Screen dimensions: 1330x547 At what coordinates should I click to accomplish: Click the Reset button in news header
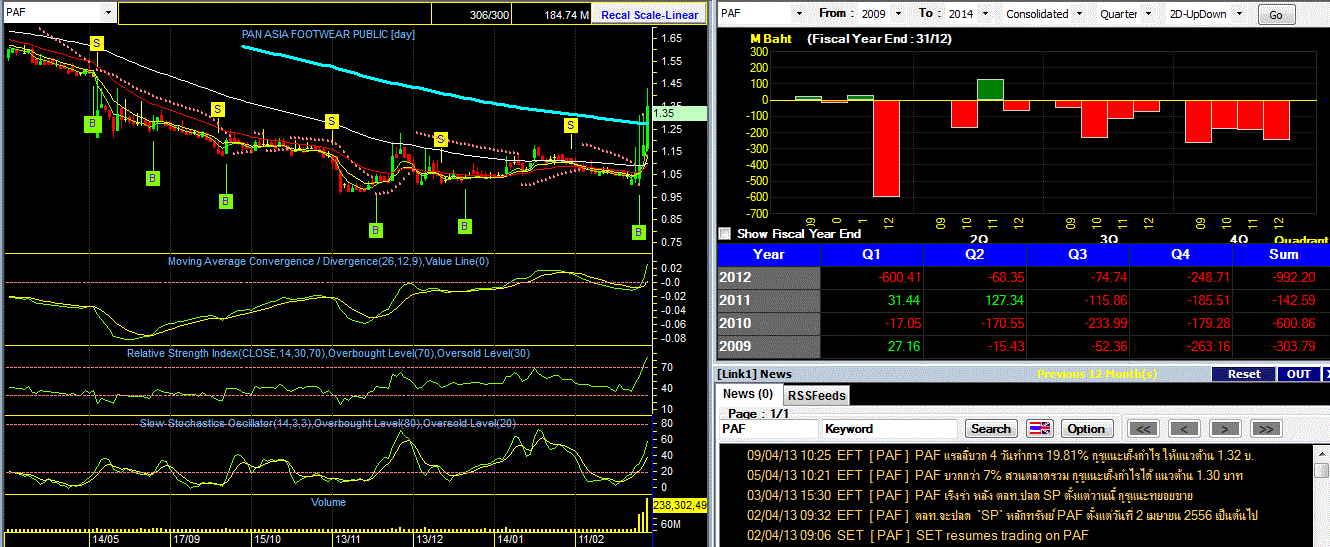point(1244,374)
